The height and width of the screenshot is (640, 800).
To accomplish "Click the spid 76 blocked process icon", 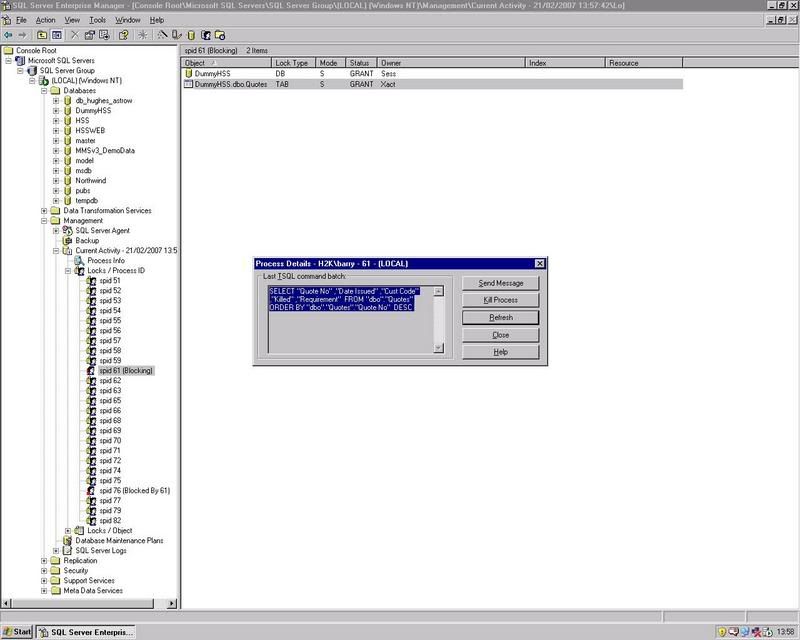I will point(91,490).
